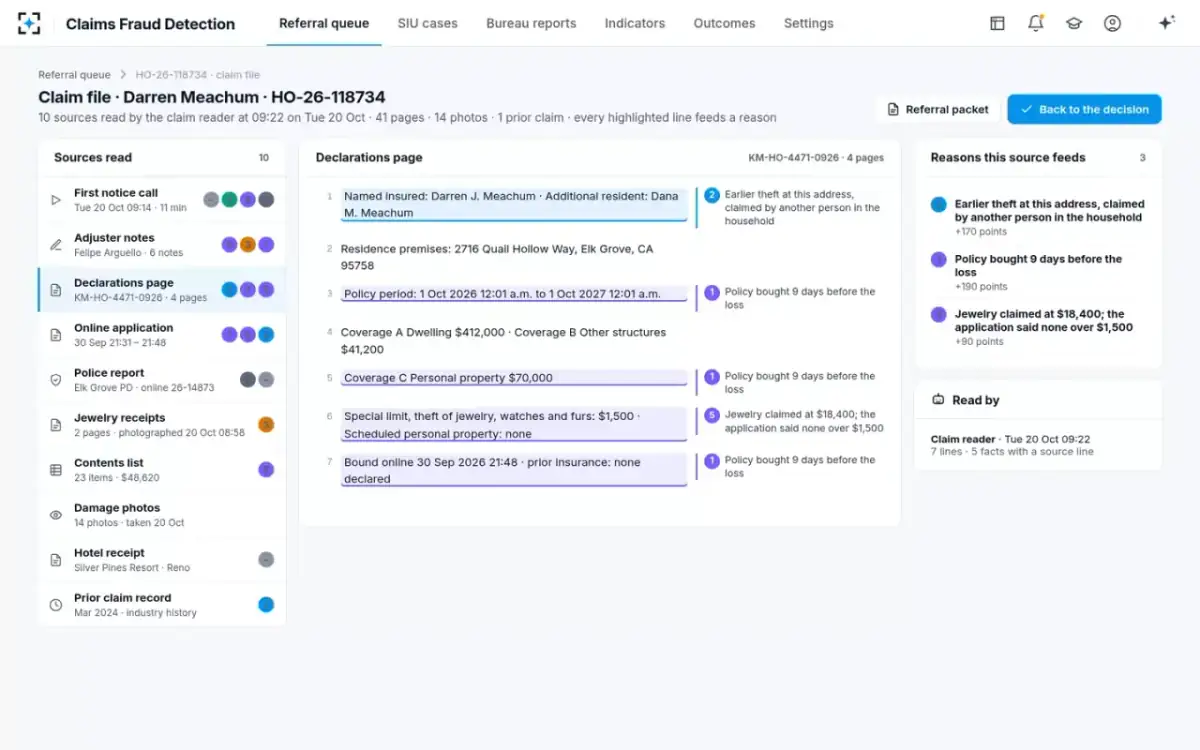
Task: Open the user profile icon
Action: (x=1112, y=23)
